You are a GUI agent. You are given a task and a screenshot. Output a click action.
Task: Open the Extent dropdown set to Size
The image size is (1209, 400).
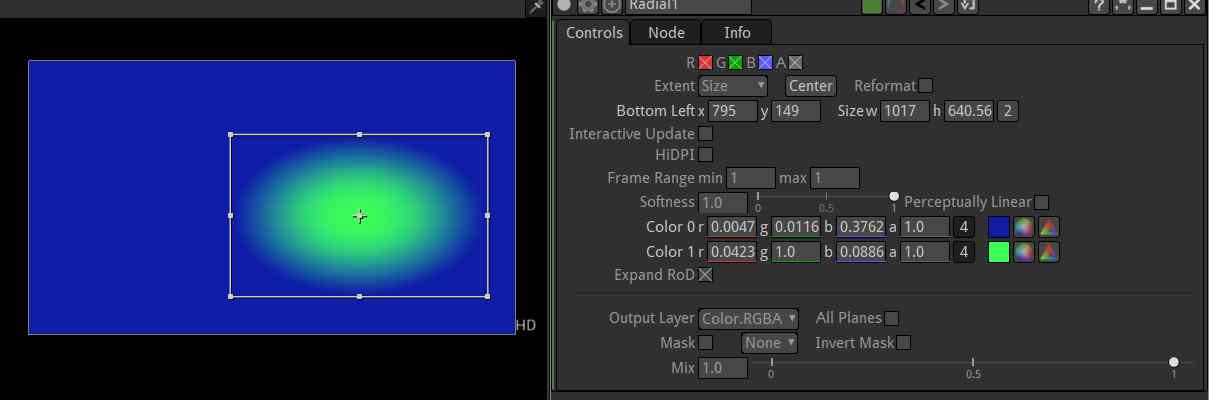point(733,86)
